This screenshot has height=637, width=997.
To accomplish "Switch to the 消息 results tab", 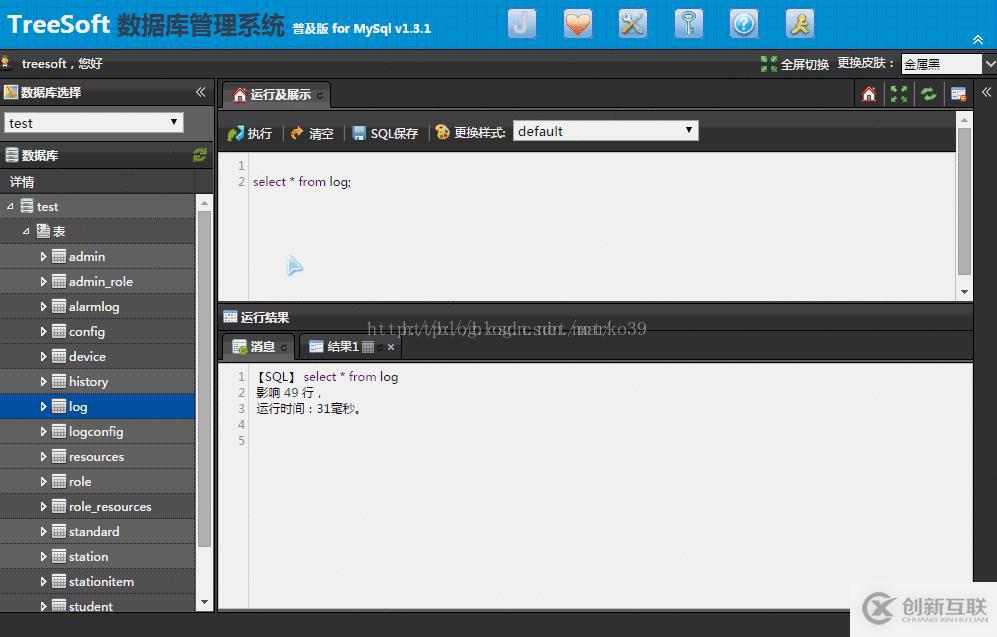I will (259, 346).
